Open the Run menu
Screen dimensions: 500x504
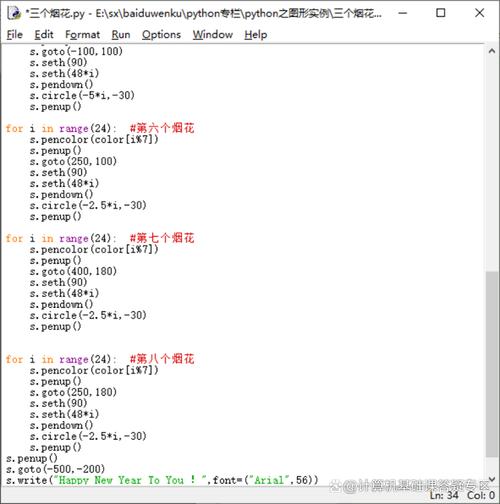pyautogui.click(x=121, y=34)
